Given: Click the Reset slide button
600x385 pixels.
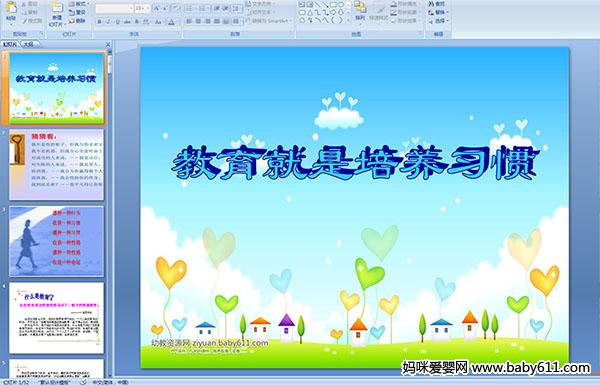Looking at the screenshot, I should (77, 12).
